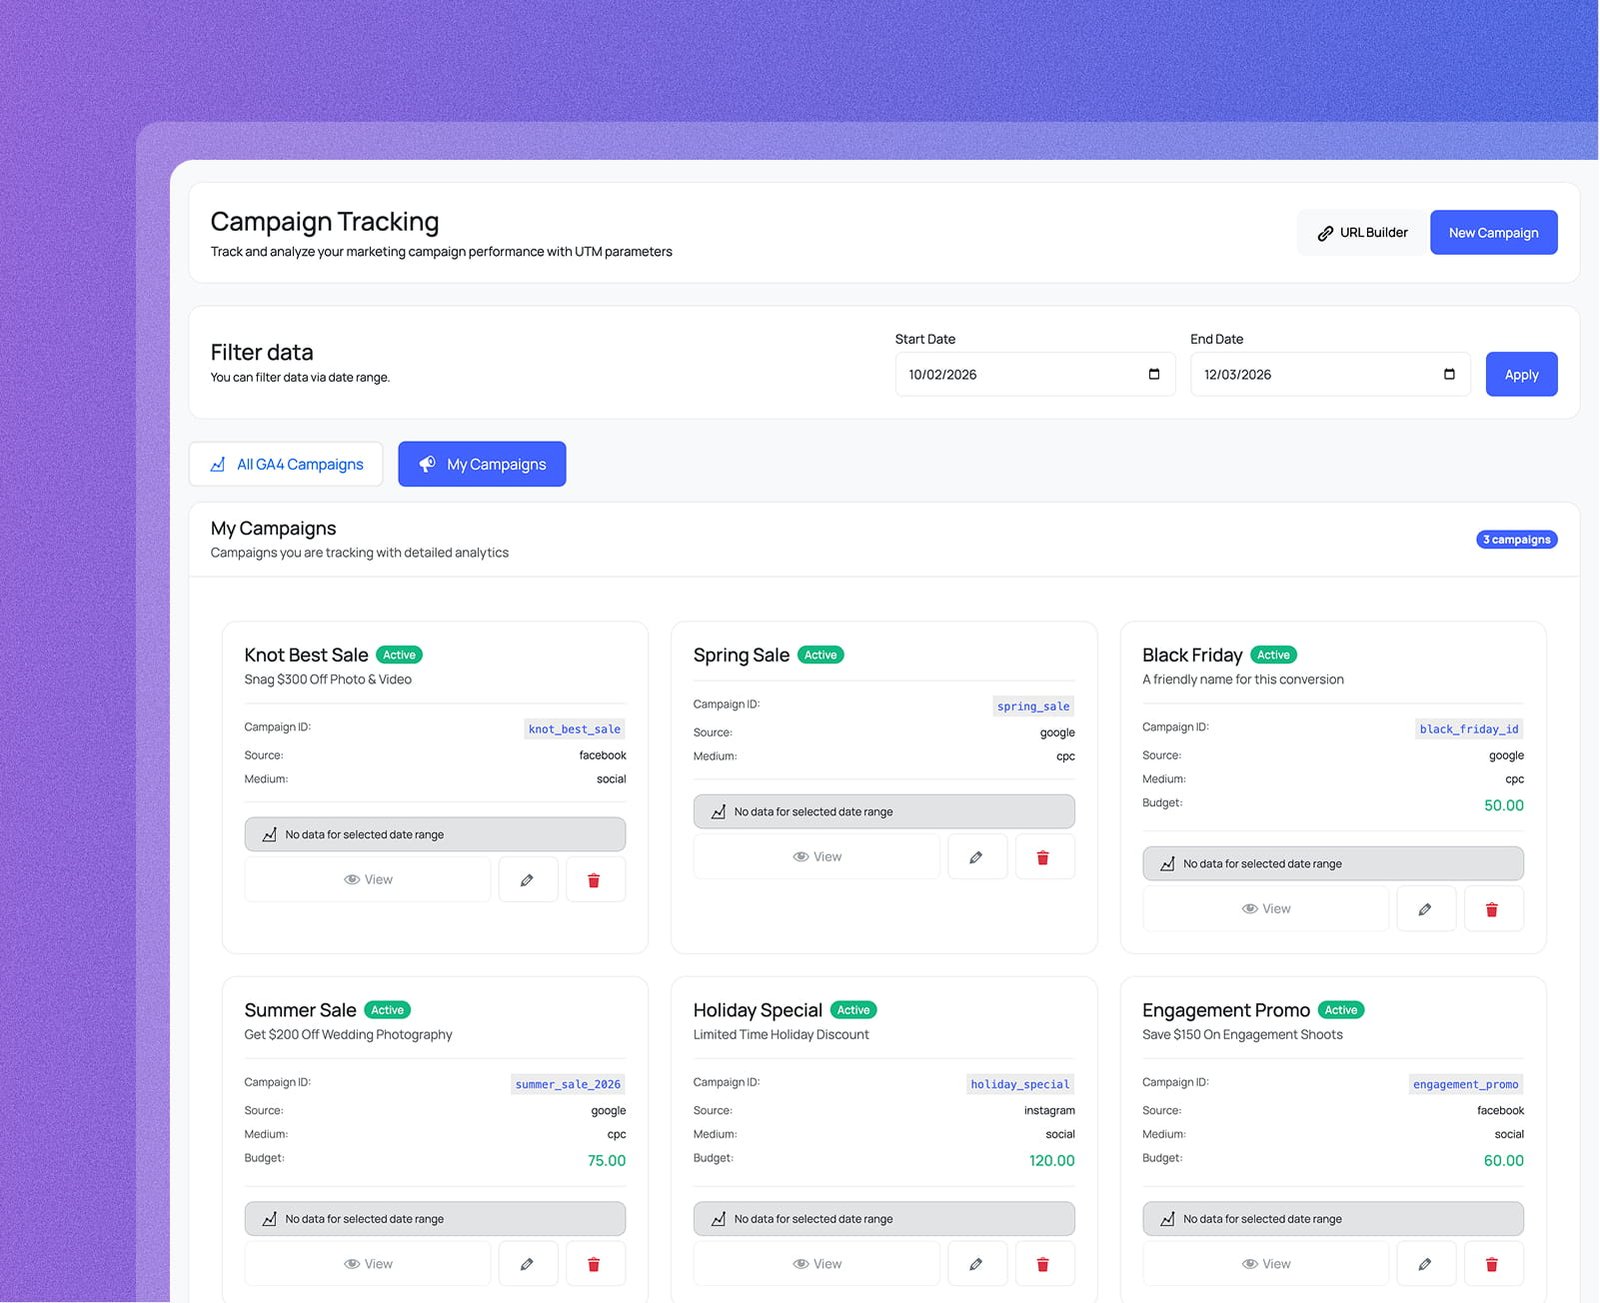Open the Start Date calendar picker
The height and width of the screenshot is (1303, 1600).
pos(1154,374)
